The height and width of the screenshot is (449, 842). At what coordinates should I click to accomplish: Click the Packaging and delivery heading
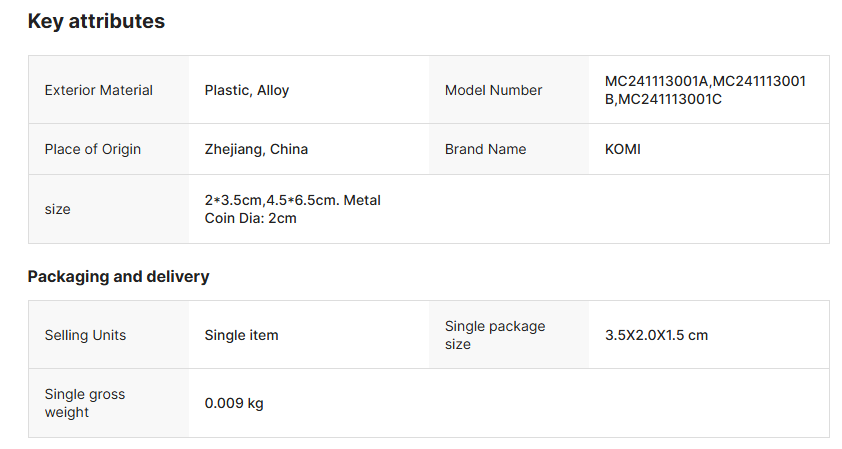(118, 276)
